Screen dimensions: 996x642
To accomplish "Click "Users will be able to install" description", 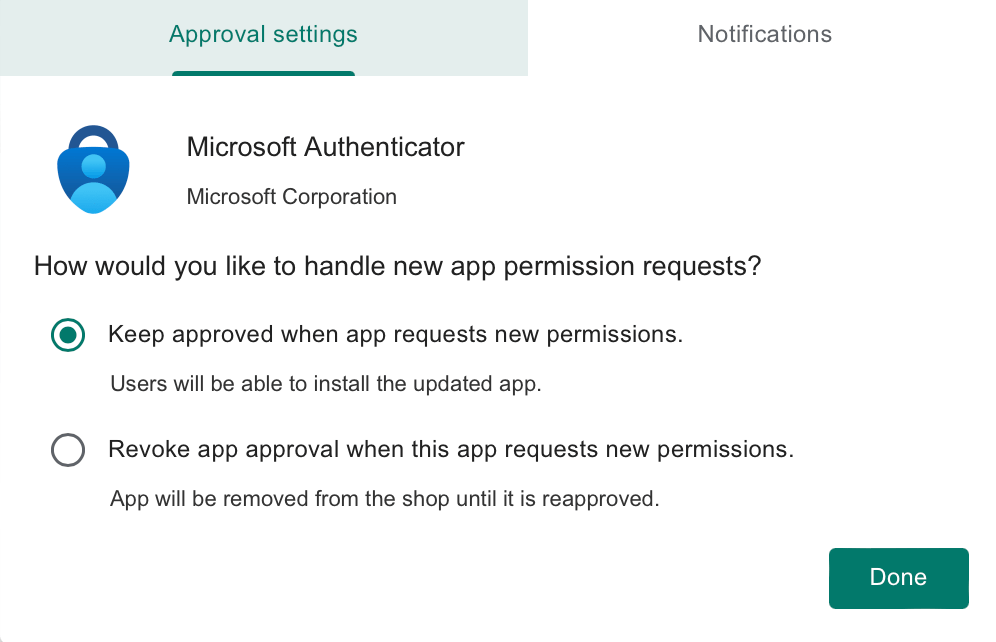I will (325, 384).
